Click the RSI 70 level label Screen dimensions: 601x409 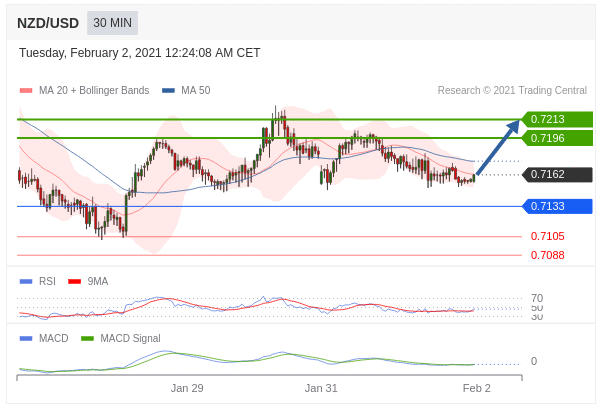click(x=537, y=298)
